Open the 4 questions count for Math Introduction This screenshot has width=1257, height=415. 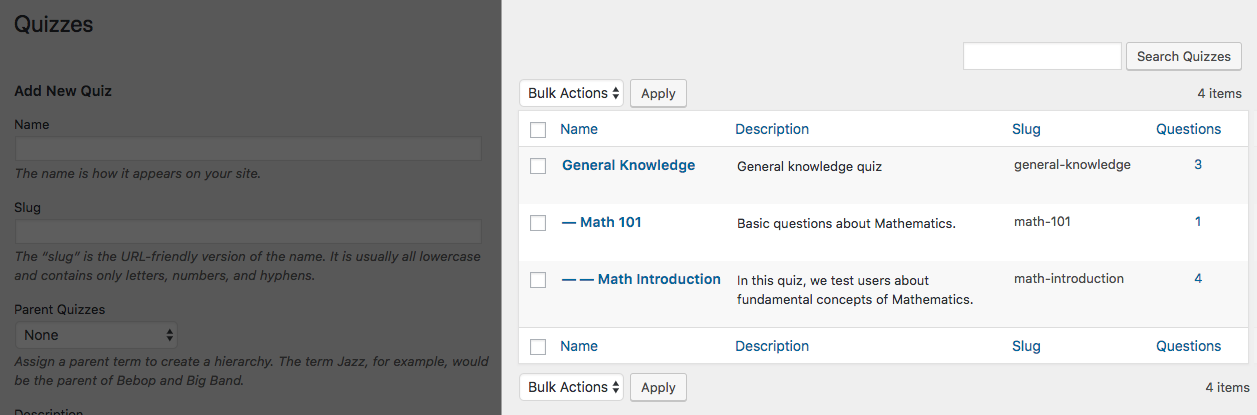(1198, 279)
